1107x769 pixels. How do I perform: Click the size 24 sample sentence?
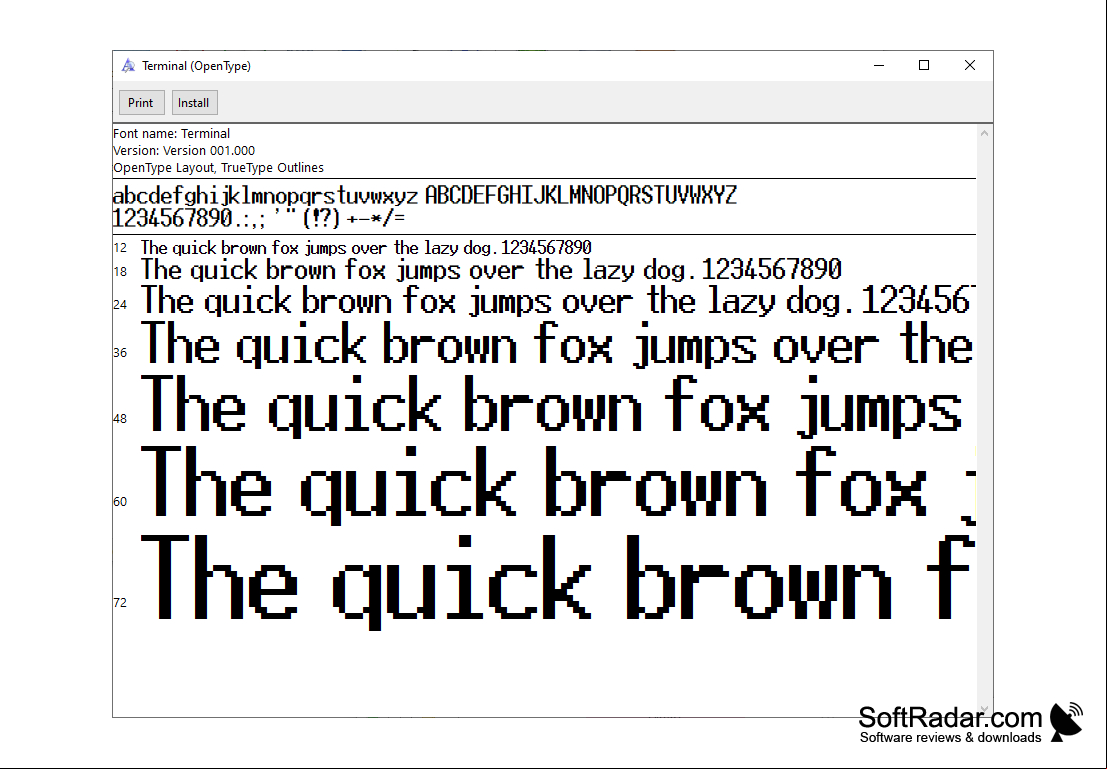[x=558, y=302]
